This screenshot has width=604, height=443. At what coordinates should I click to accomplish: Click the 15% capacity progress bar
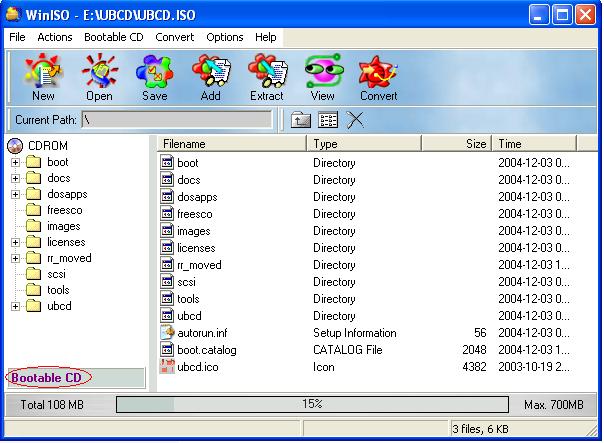(x=312, y=404)
